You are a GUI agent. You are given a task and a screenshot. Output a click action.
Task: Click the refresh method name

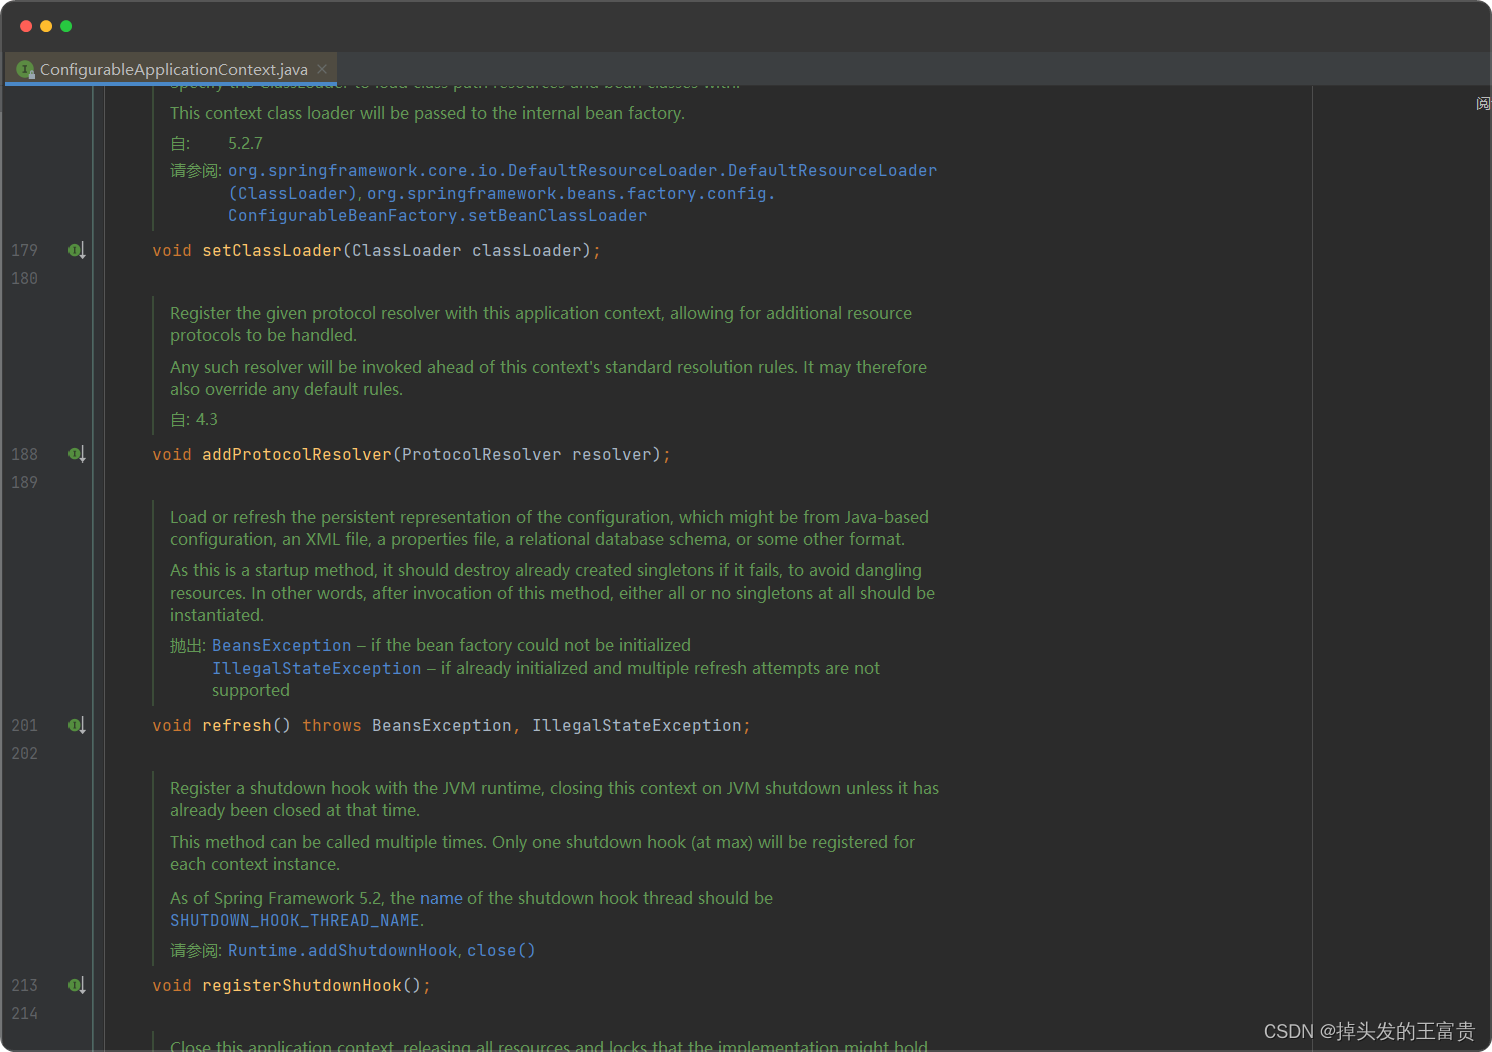click(237, 725)
